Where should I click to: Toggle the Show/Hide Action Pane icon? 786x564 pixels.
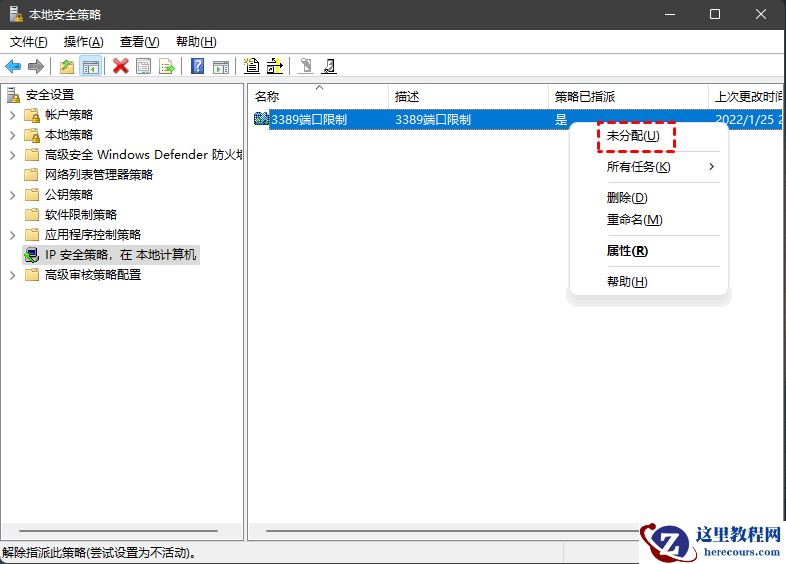pos(221,66)
